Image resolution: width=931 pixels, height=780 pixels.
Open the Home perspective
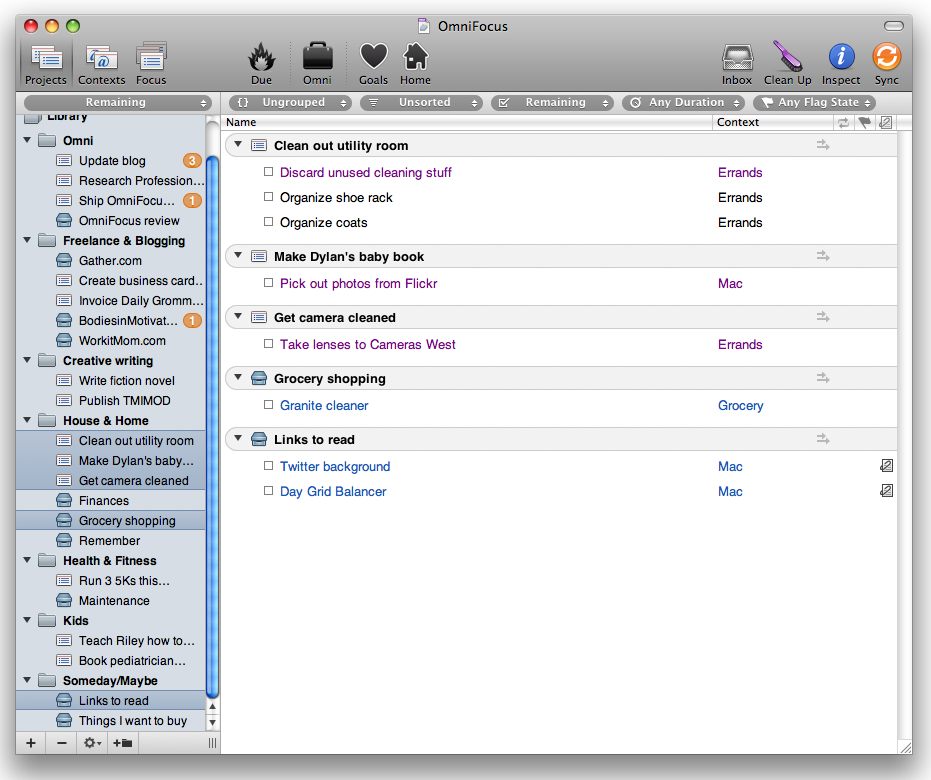pos(415,64)
